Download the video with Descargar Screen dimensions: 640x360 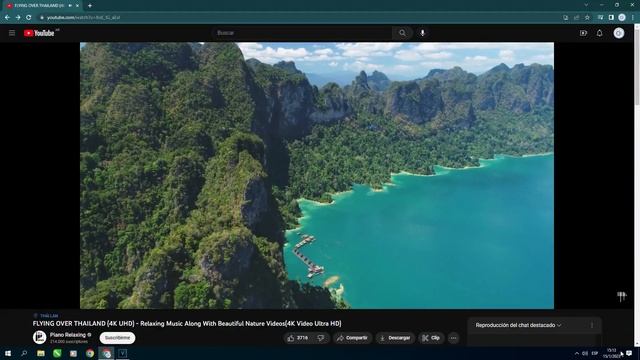point(395,338)
